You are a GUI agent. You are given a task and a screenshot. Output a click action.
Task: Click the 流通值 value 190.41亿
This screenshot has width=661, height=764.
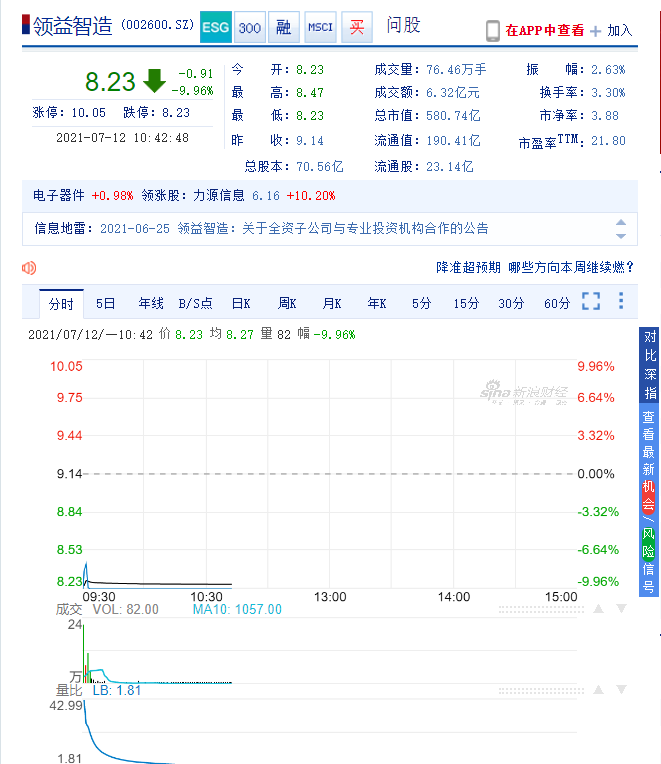click(x=453, y=141)
